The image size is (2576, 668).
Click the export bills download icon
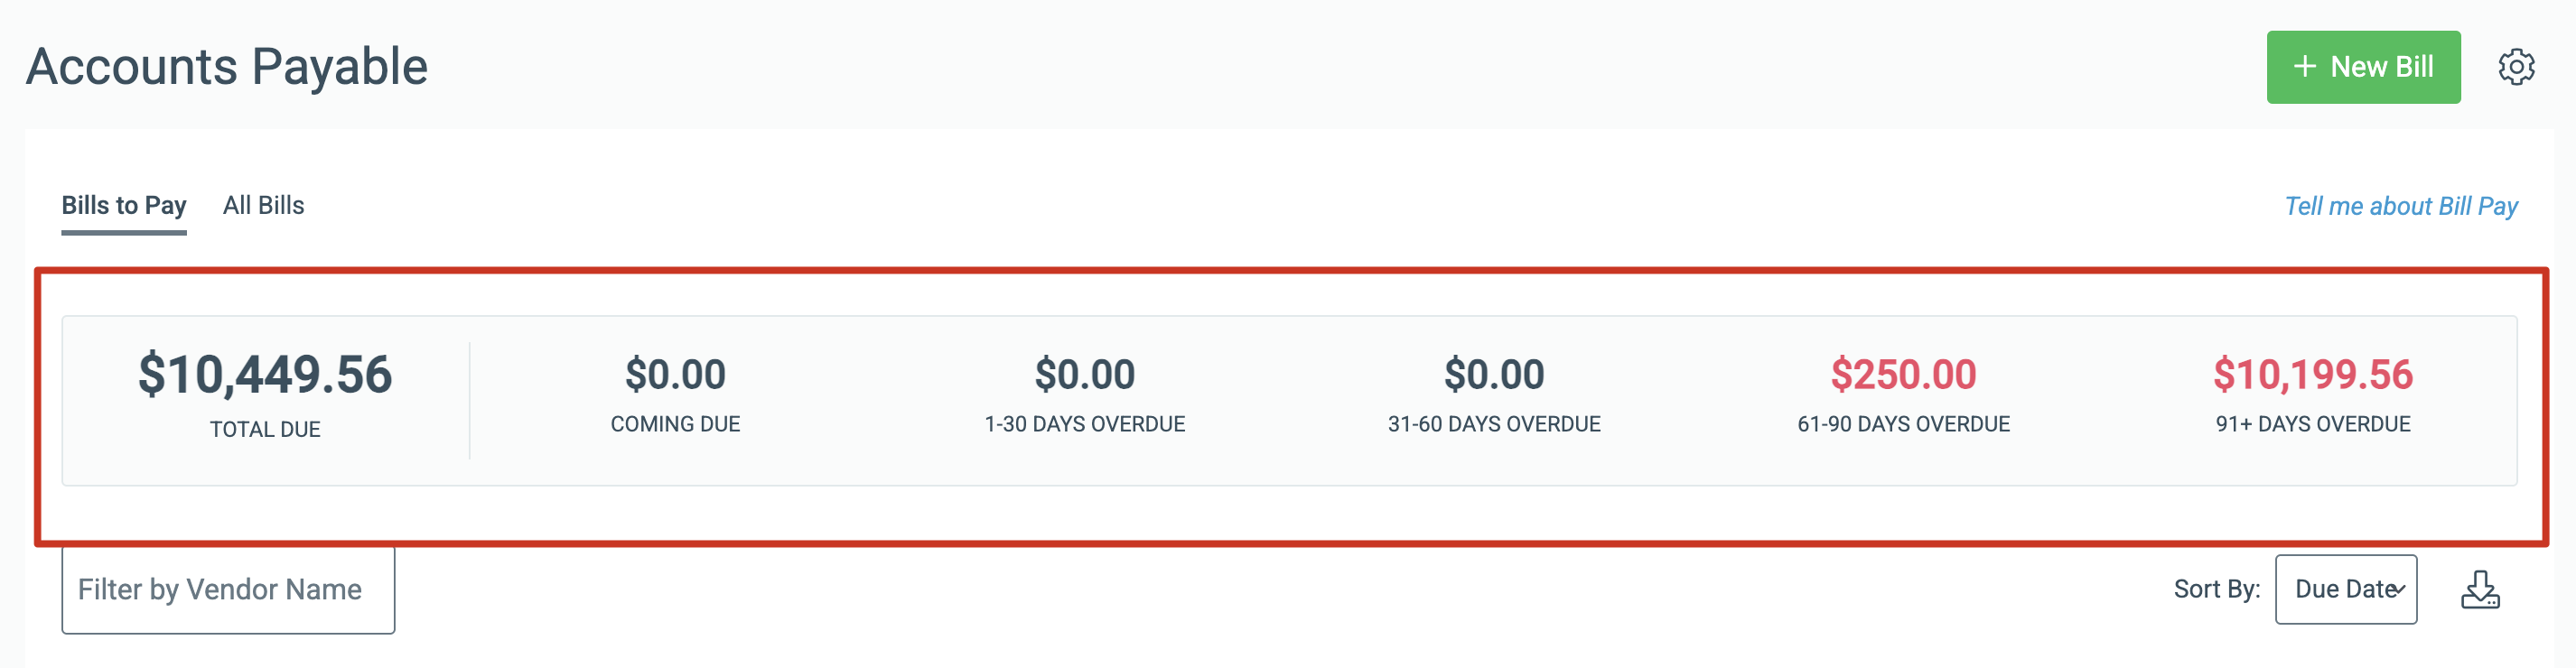coord(2480,589)
